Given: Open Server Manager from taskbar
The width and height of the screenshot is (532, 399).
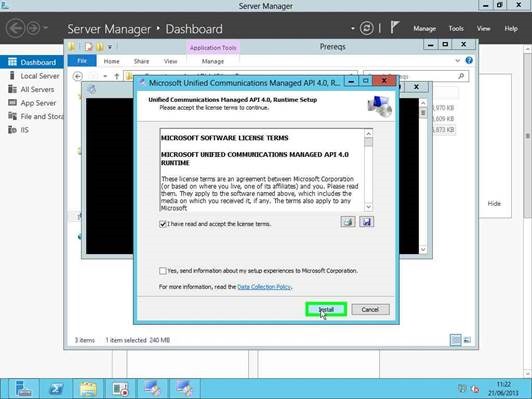Looking at the screenshot, I should [x=24, y=389].
